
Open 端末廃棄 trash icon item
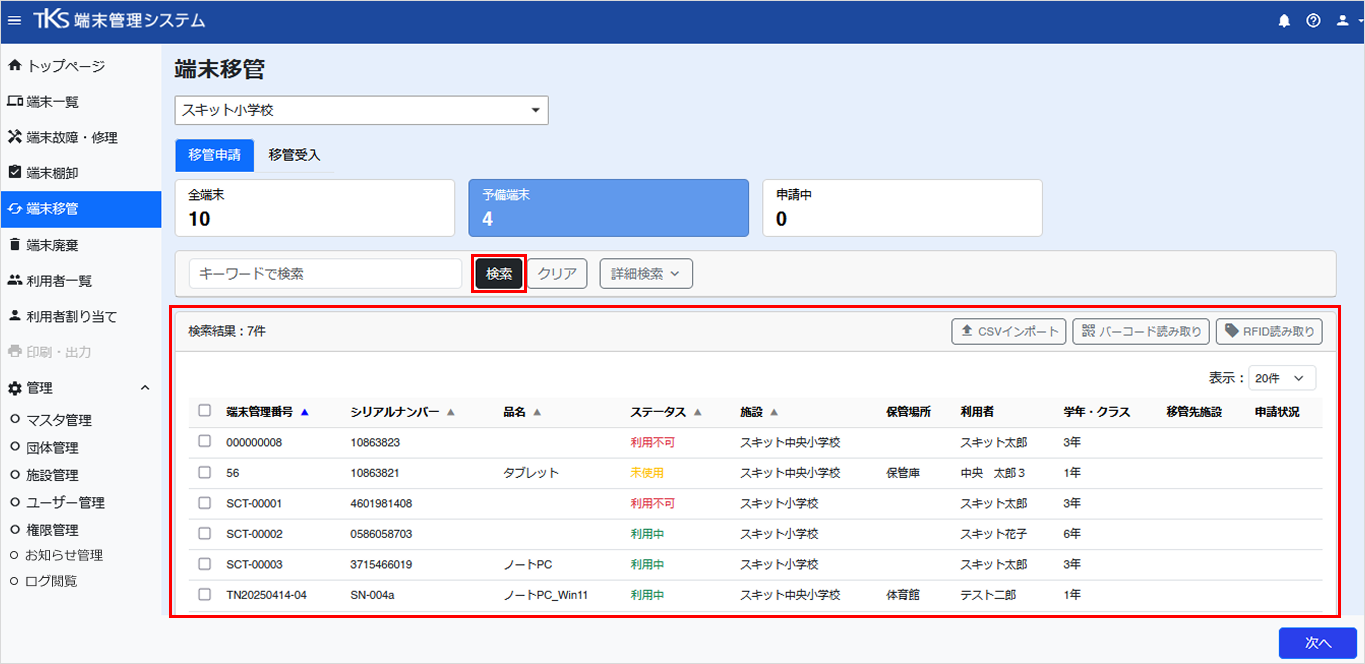pos(14,245)
